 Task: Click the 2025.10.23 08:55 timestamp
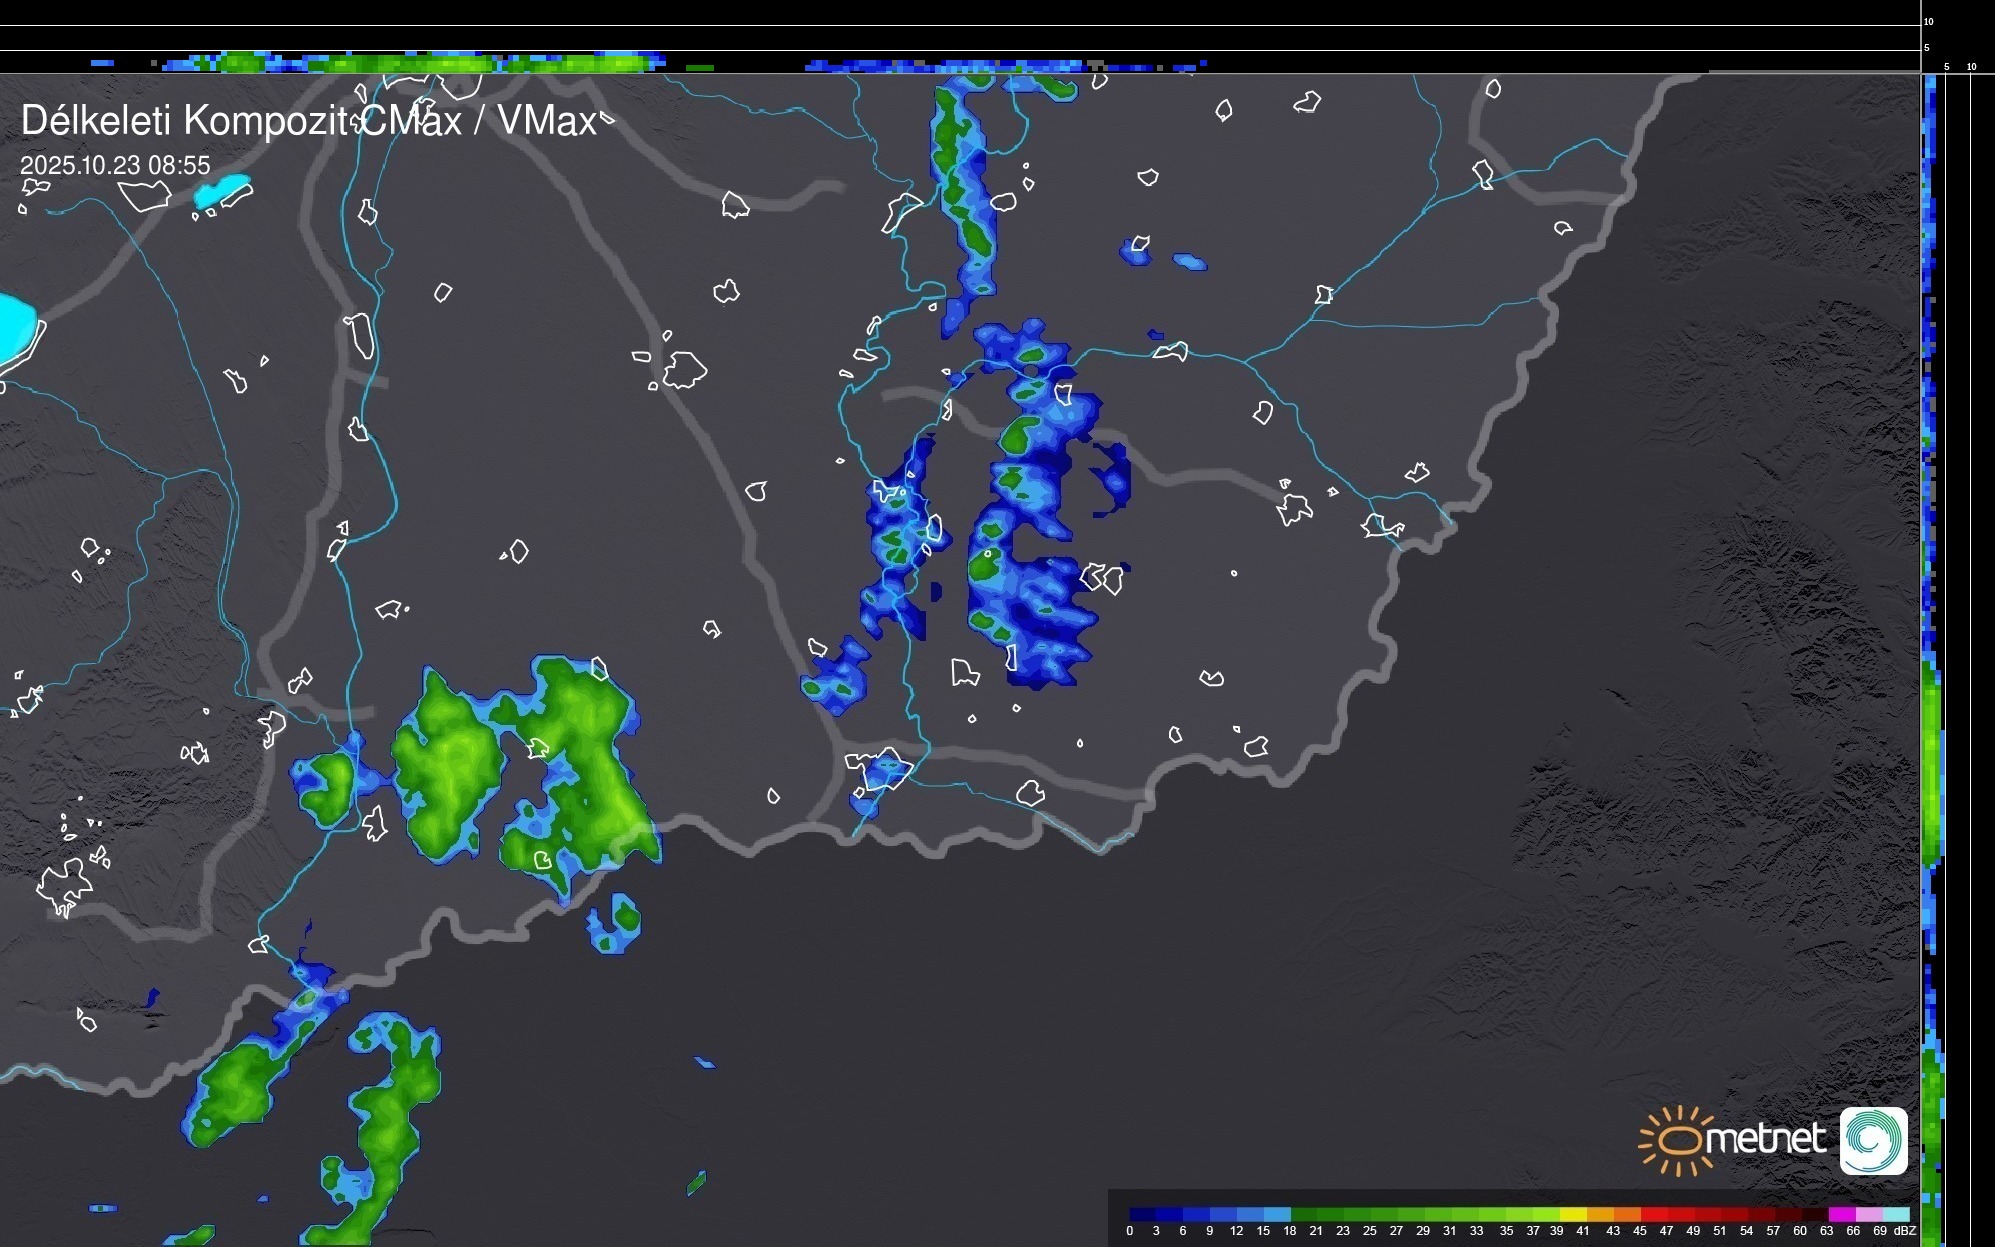(x=115, y=165)
